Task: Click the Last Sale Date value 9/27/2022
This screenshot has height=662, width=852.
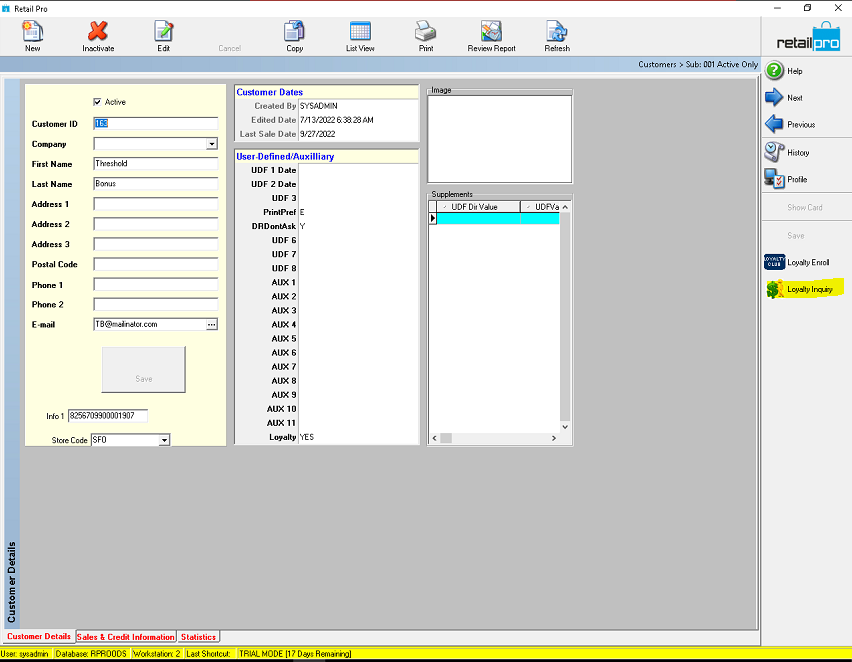Action: 317,134
